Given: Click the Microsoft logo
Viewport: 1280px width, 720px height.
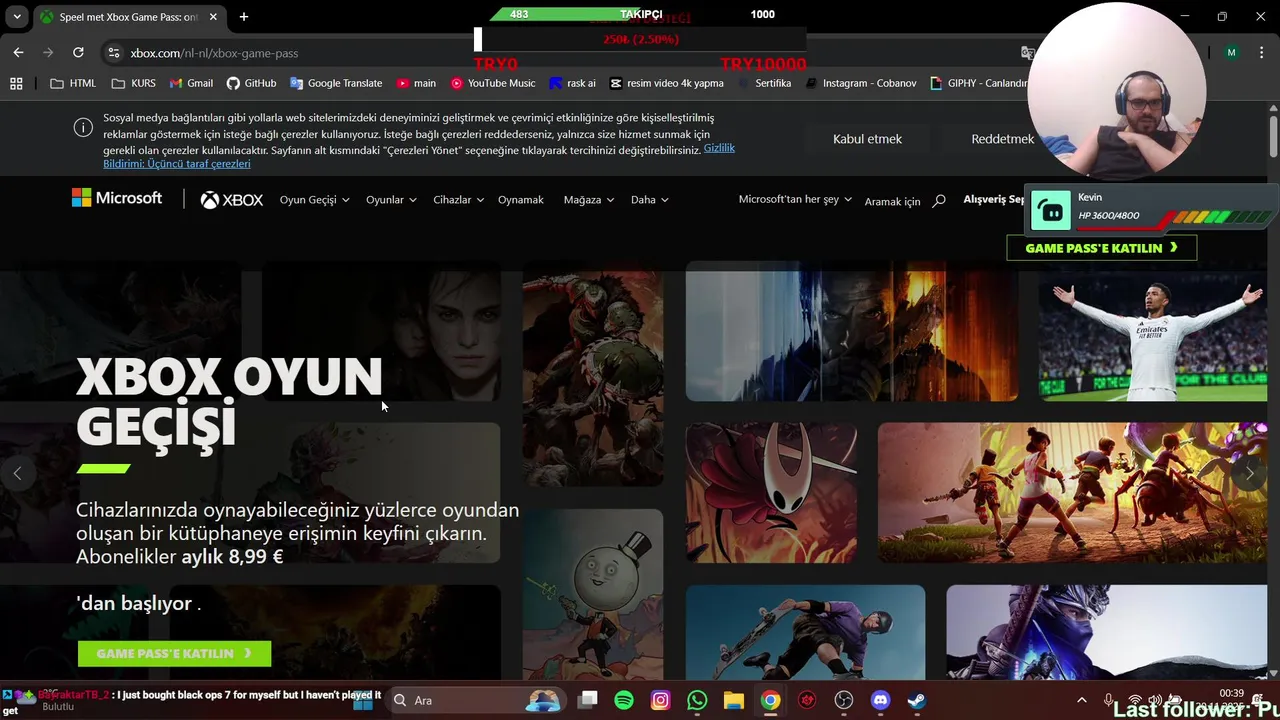Looking at the screenshot, I should point(117,198).
